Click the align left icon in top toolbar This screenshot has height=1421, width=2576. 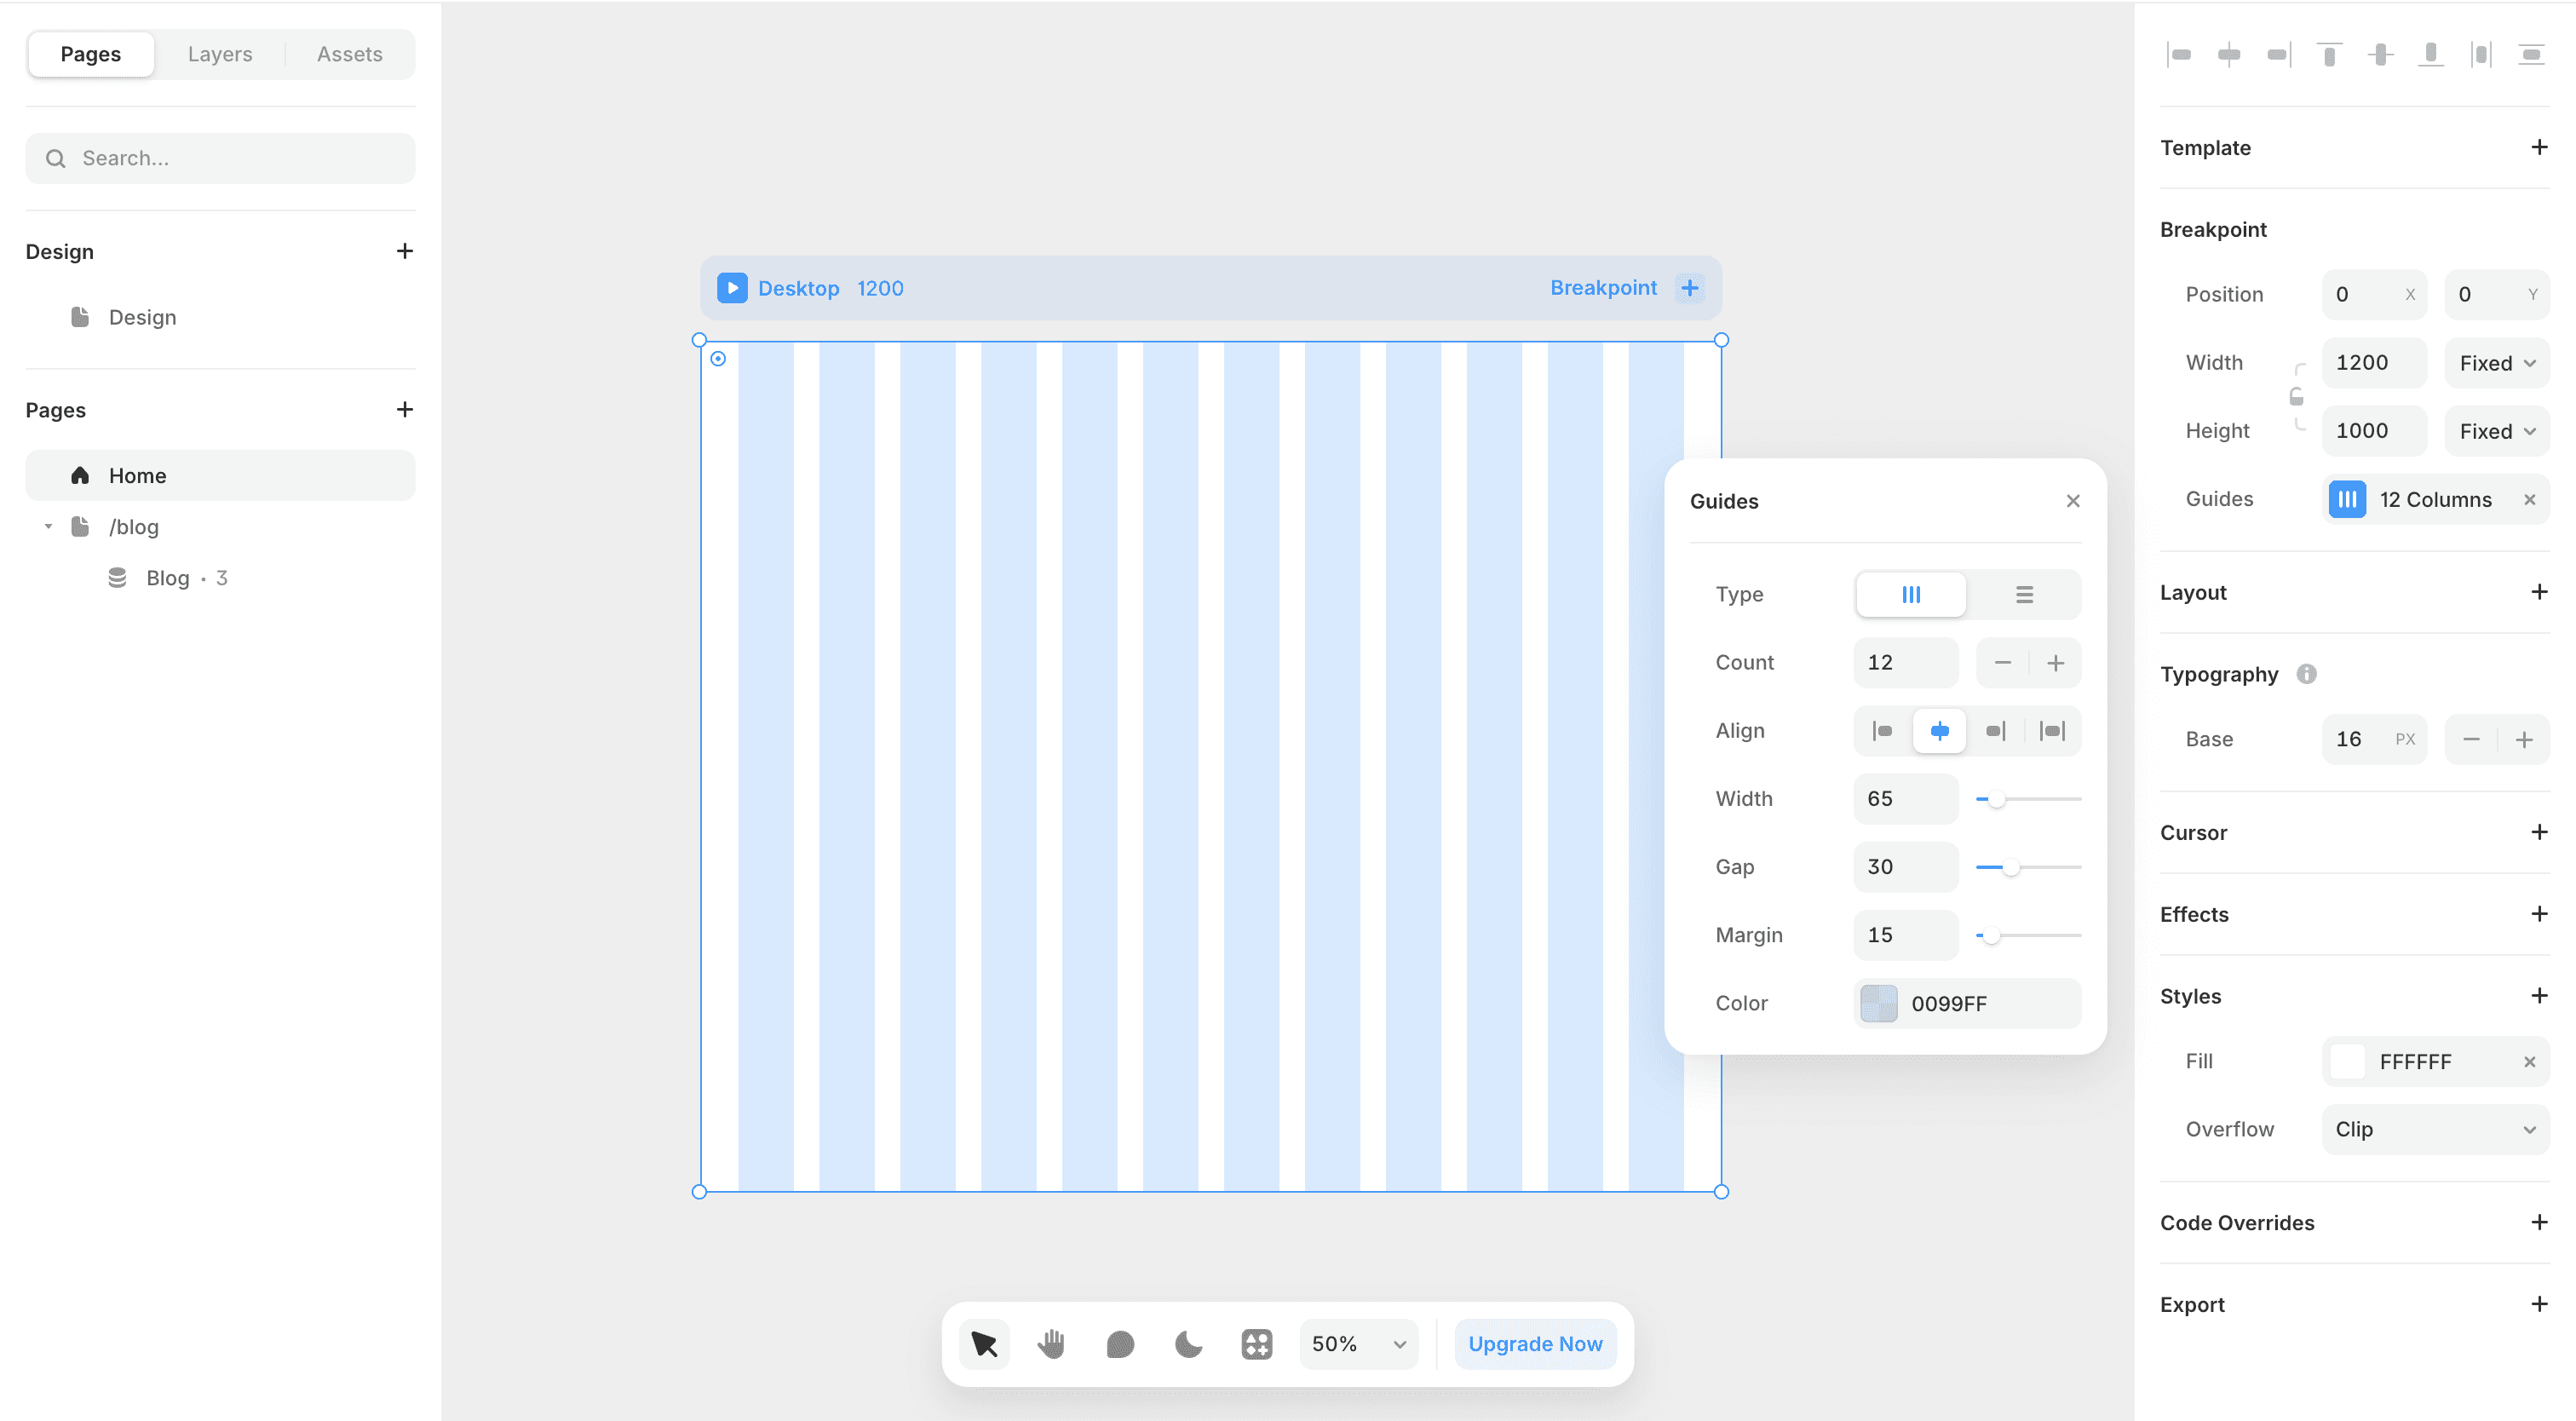2179,55
